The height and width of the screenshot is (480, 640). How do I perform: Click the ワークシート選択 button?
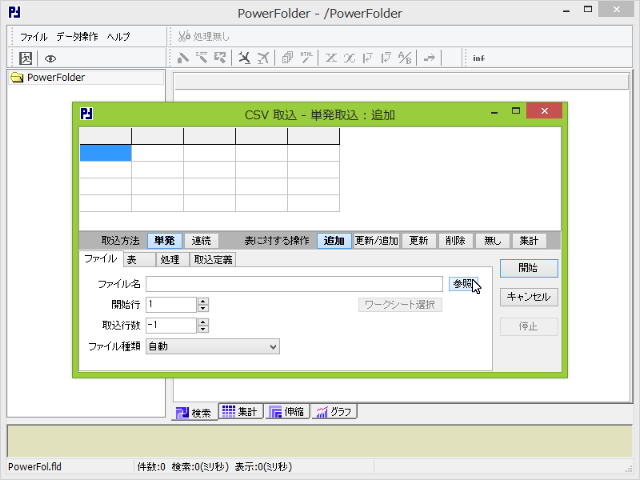click(x=400, y=304)
